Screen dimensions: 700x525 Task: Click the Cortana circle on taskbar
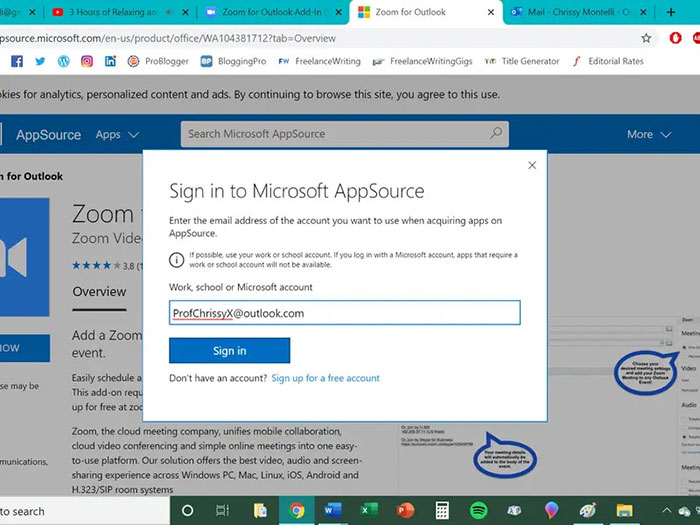click(188, 510)
